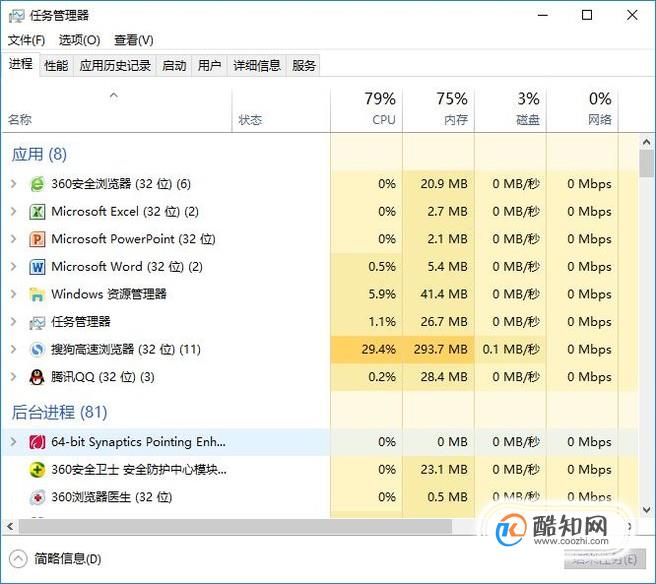Click the 状态 column header

(x=281, y=110)
